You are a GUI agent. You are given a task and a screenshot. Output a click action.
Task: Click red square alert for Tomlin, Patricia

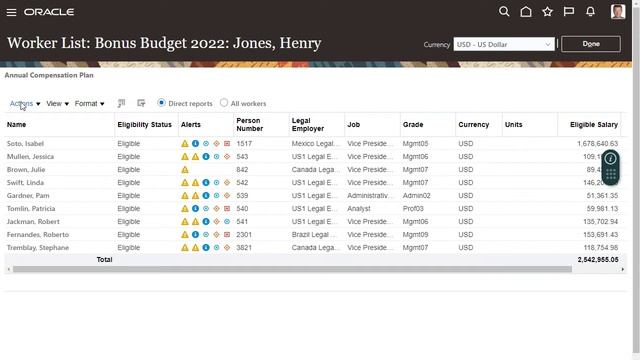(227, 209)
